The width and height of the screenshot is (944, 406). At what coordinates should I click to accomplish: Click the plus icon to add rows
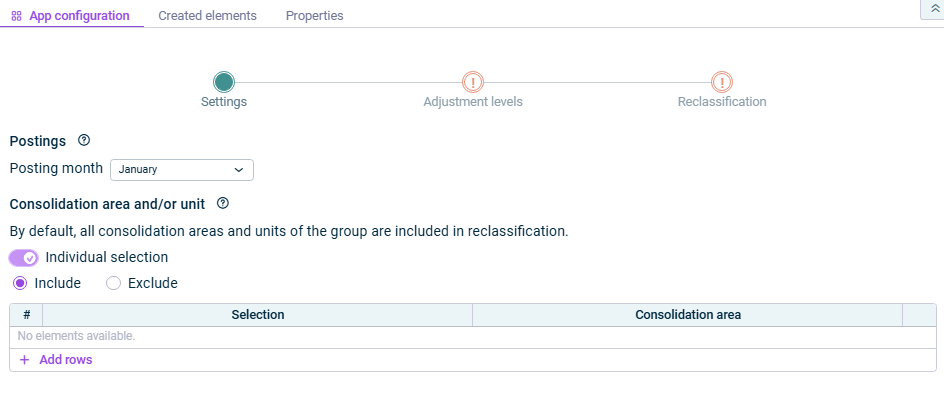pos(24,360)
